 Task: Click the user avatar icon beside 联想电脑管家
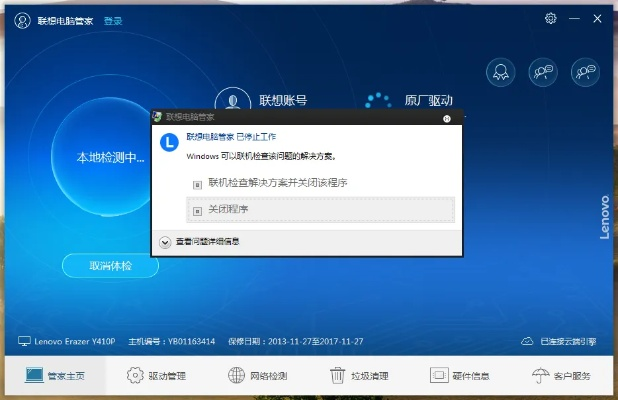(x=19, y=19)
